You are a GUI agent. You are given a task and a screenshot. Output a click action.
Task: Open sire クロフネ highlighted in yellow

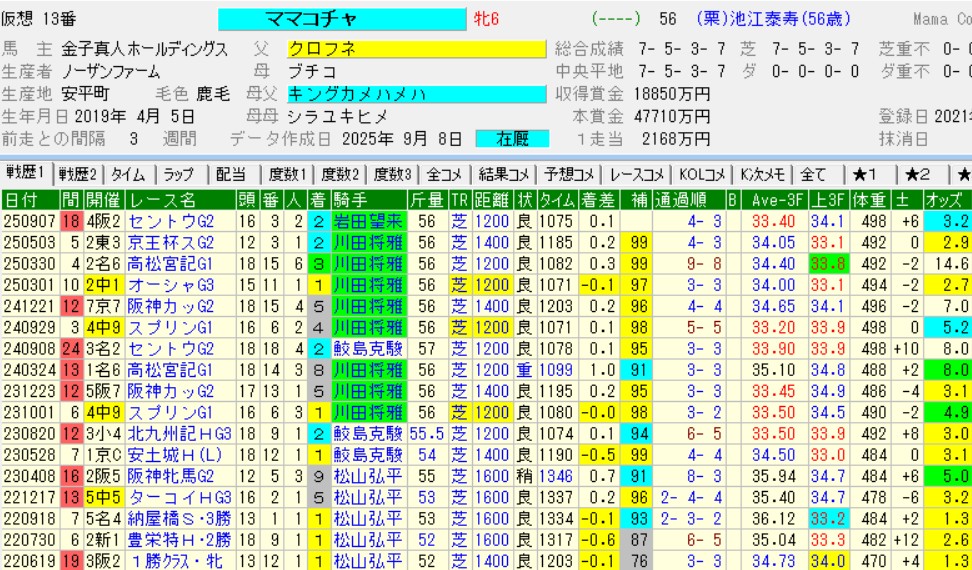[x=415, y=49]
